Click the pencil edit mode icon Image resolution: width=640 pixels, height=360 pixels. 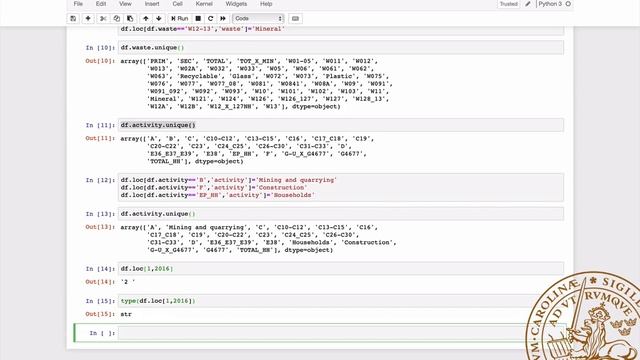pyautogui.click(x=528, y=4)
